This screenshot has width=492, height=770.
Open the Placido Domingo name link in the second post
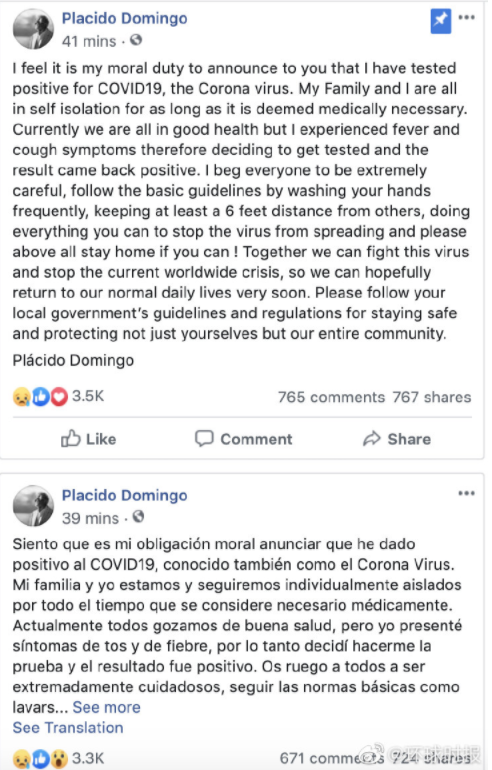[124, 495]
